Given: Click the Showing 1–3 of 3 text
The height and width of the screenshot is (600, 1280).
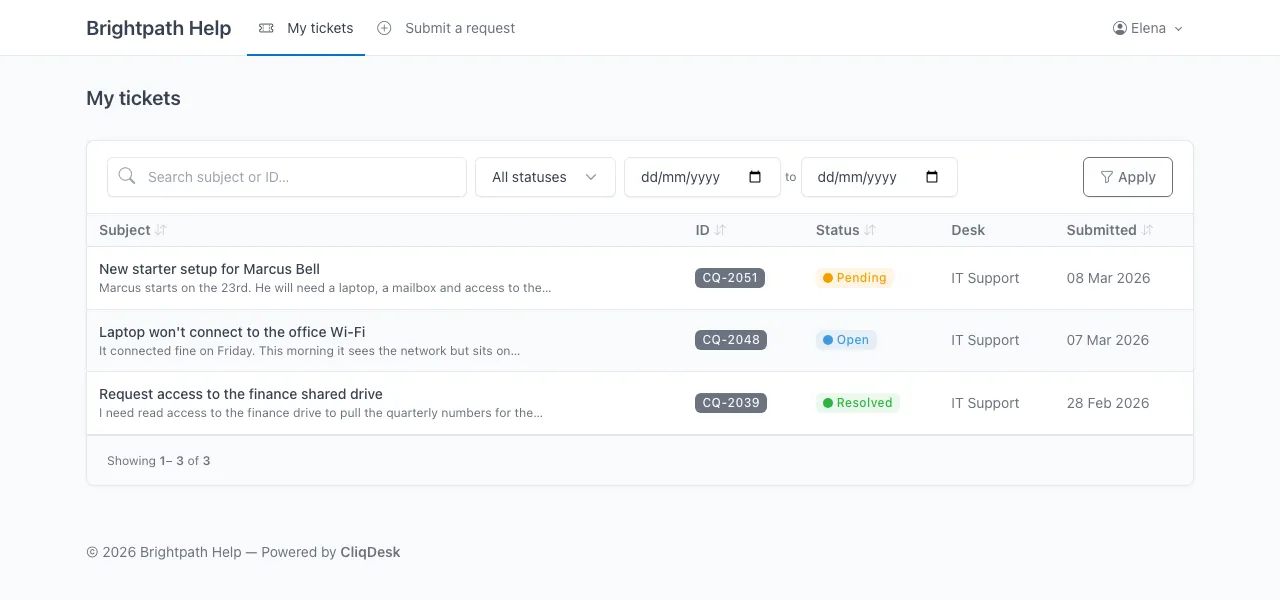Looking at the screenshot, I should [158, 461].
